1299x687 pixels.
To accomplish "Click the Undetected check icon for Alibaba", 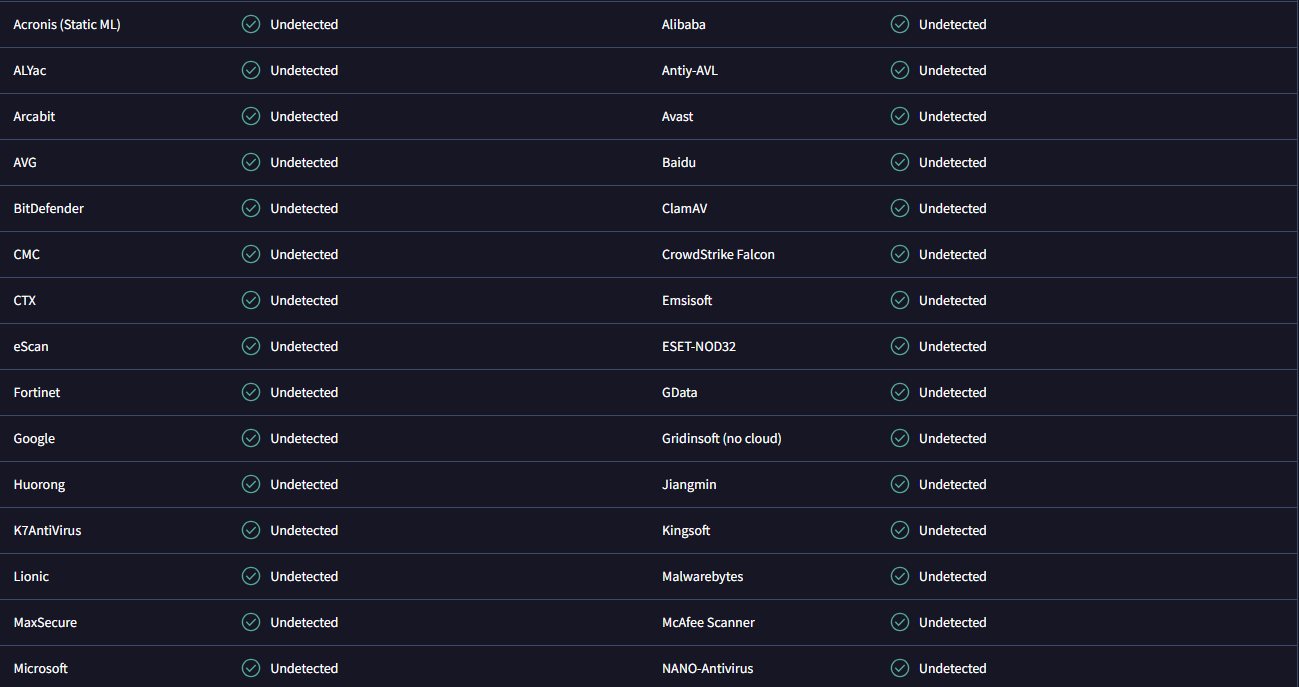I will (900, 24).
